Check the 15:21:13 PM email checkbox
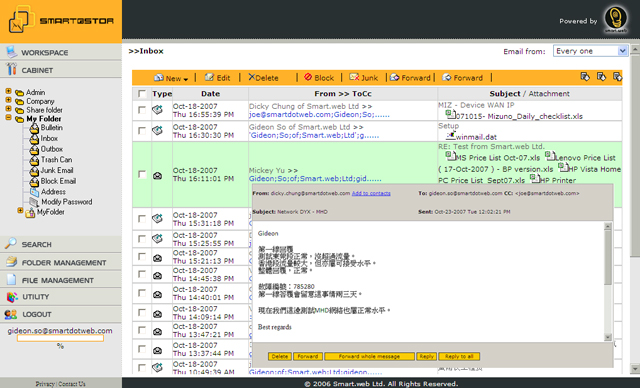 142,257
